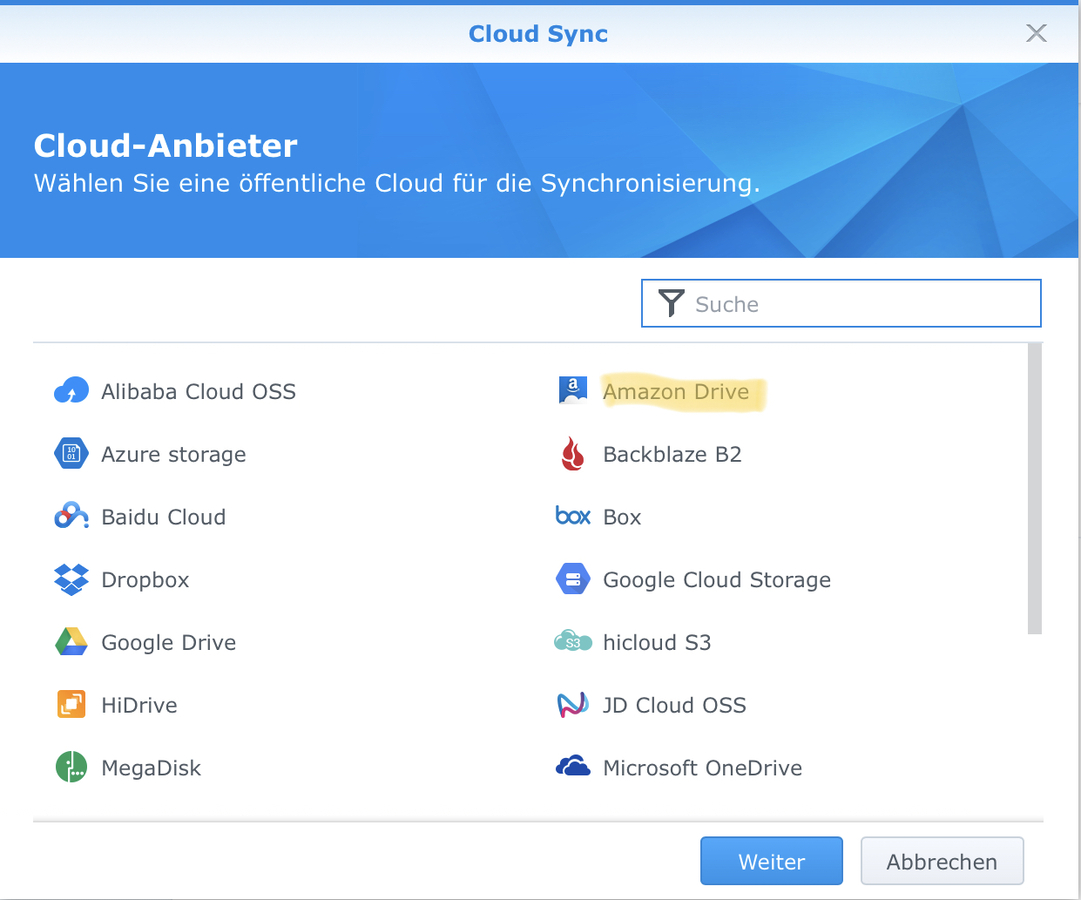Image resolution: width=1081 pixels, height=900 pixels.
Task: Click the Abbrechen button
Action: tap(941, 862)
